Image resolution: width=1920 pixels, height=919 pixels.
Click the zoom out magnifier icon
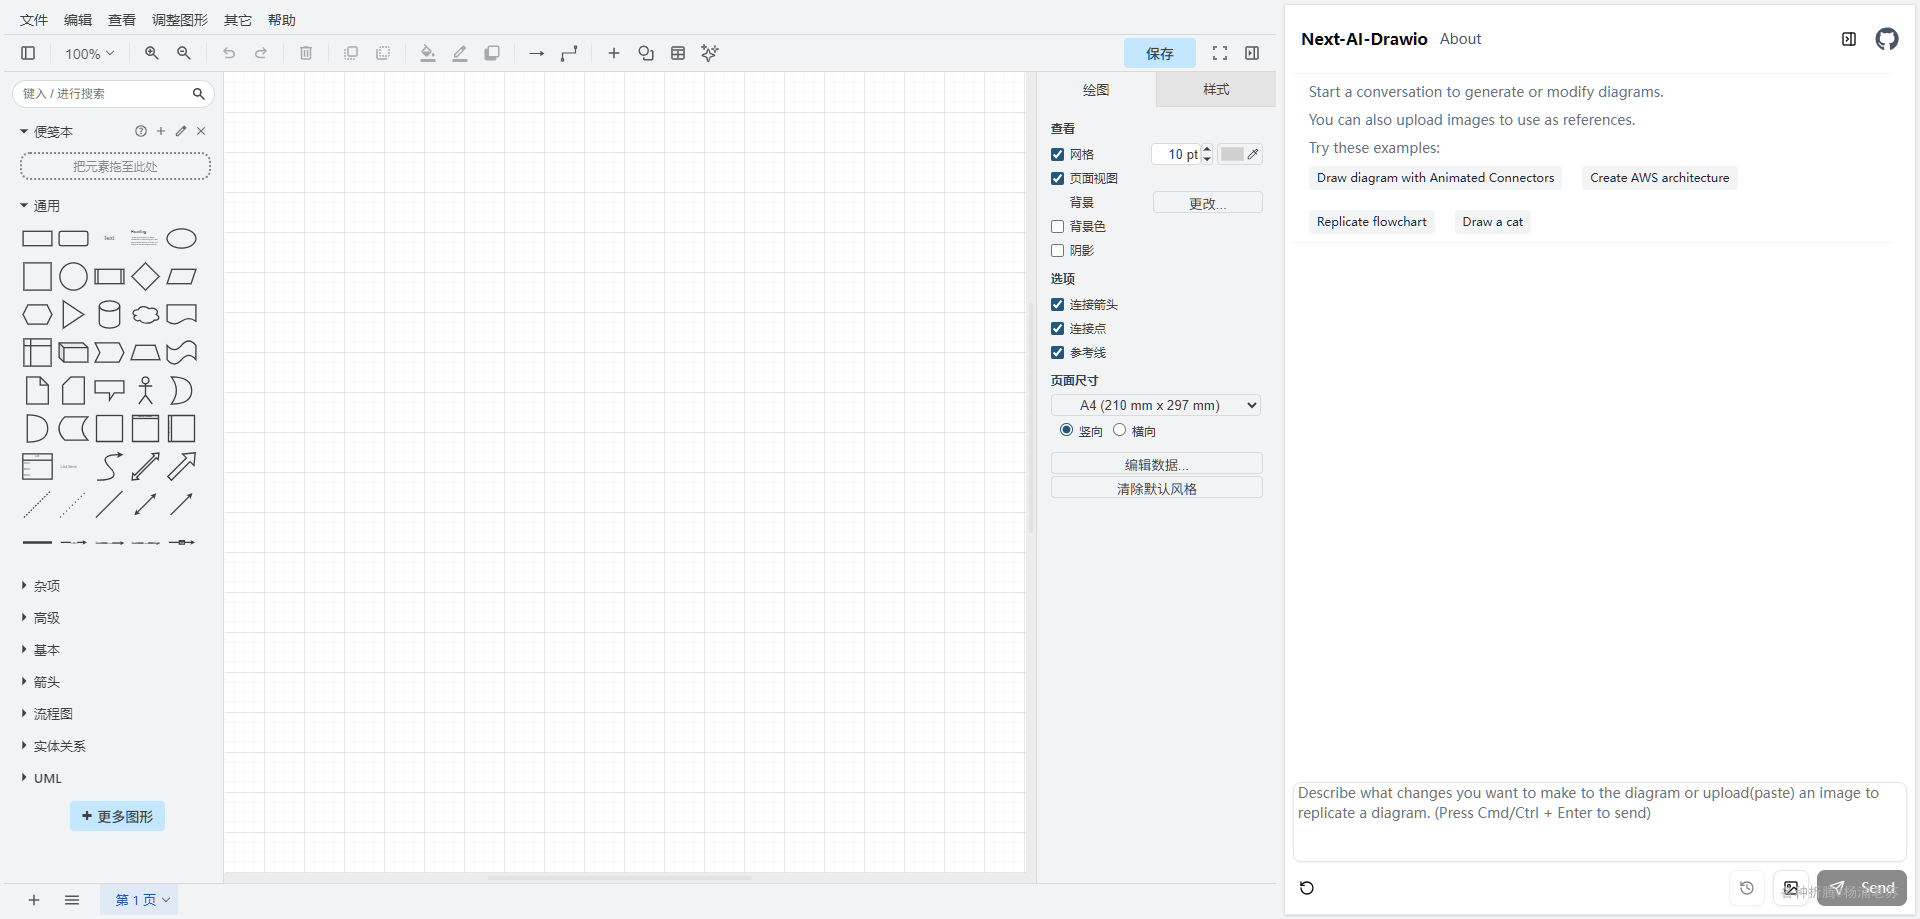coord(184,53)
